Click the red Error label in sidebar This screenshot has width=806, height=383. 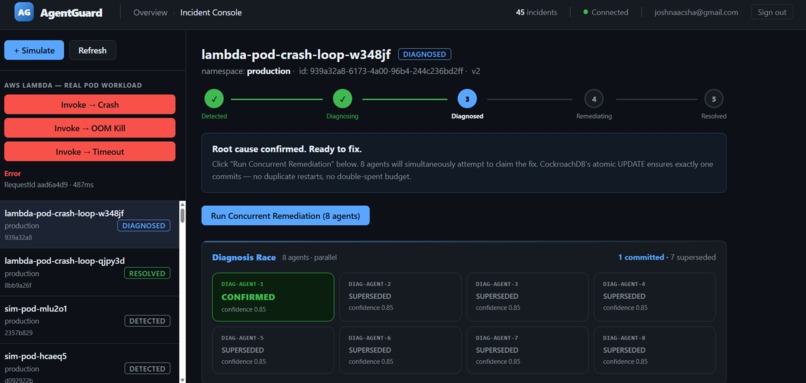[12, 174]
